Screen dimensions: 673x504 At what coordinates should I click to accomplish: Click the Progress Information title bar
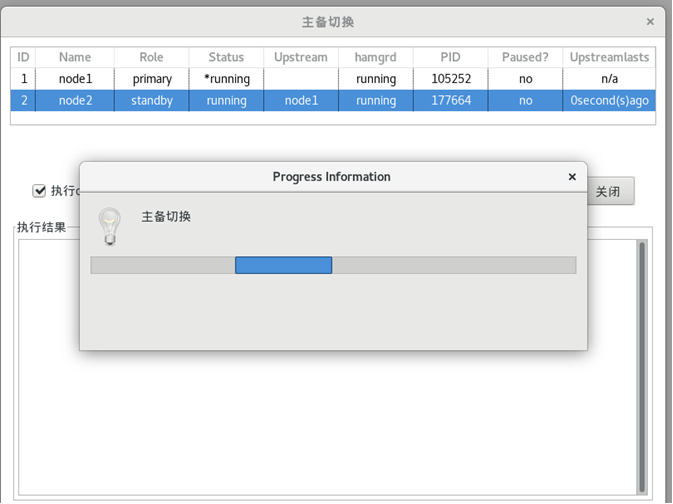(331, 177)
